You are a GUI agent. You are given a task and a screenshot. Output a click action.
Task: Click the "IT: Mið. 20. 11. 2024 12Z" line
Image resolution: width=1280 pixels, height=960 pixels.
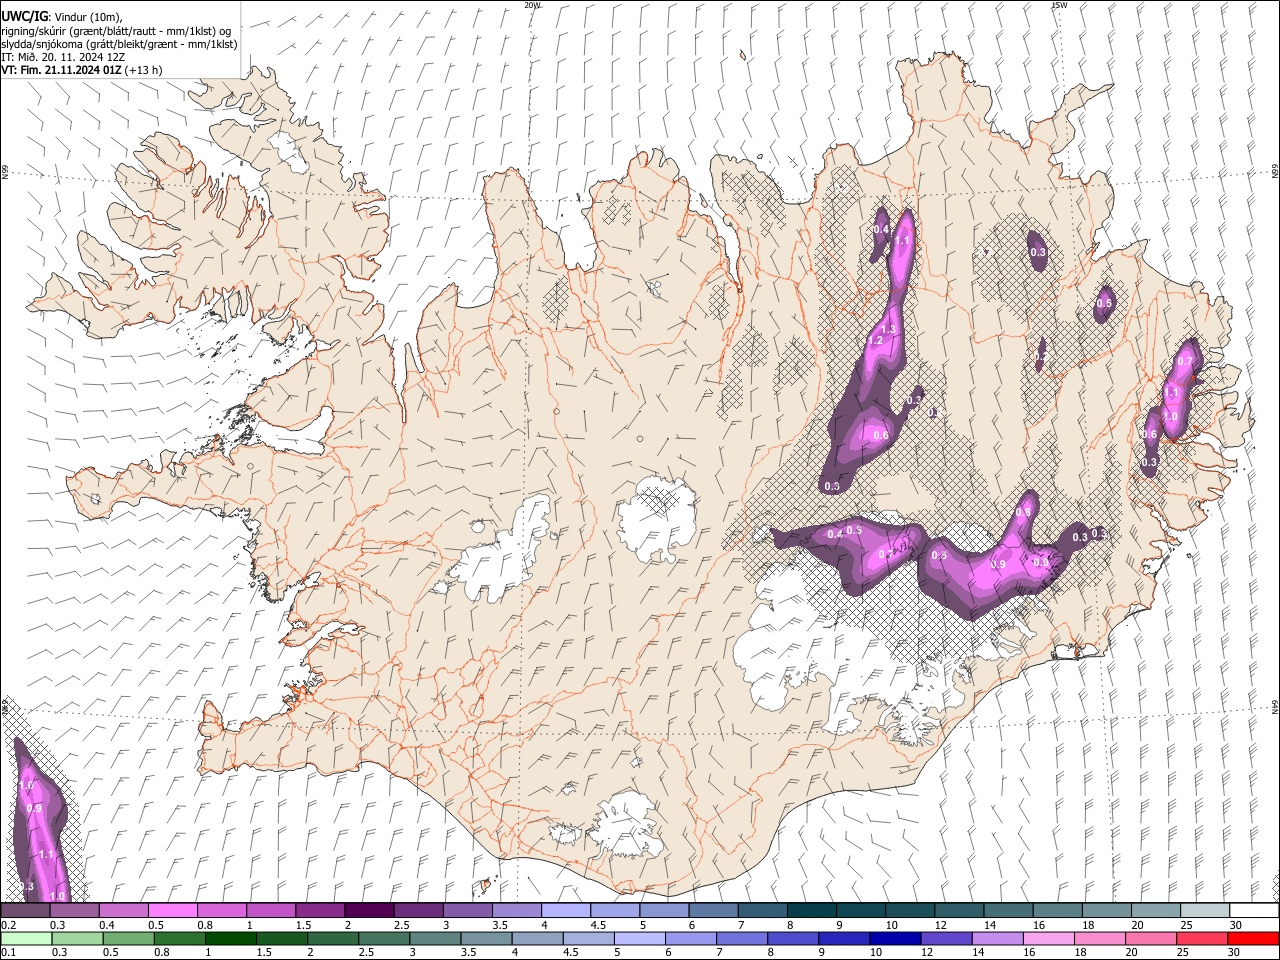[63, 58]
